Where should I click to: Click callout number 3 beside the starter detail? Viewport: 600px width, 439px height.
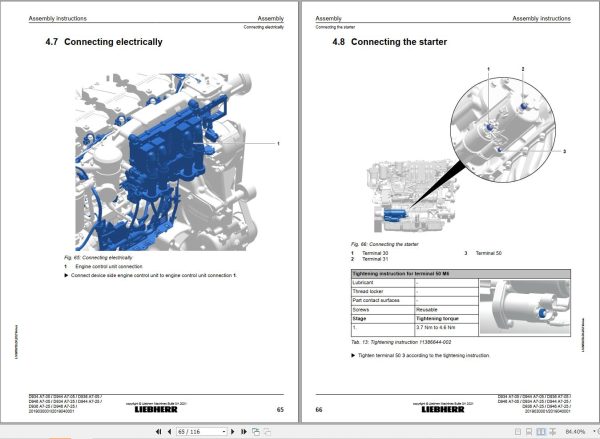click(564, 152)
